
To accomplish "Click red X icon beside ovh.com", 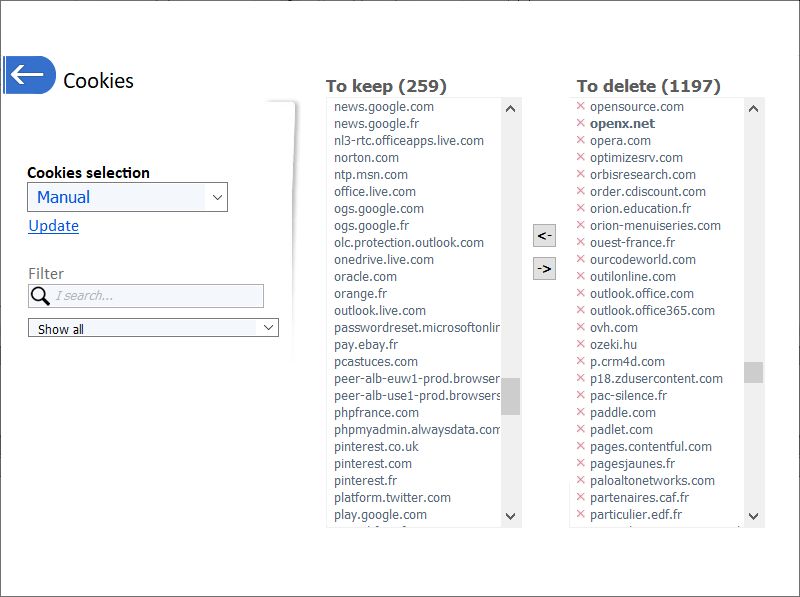I will 580,327.
